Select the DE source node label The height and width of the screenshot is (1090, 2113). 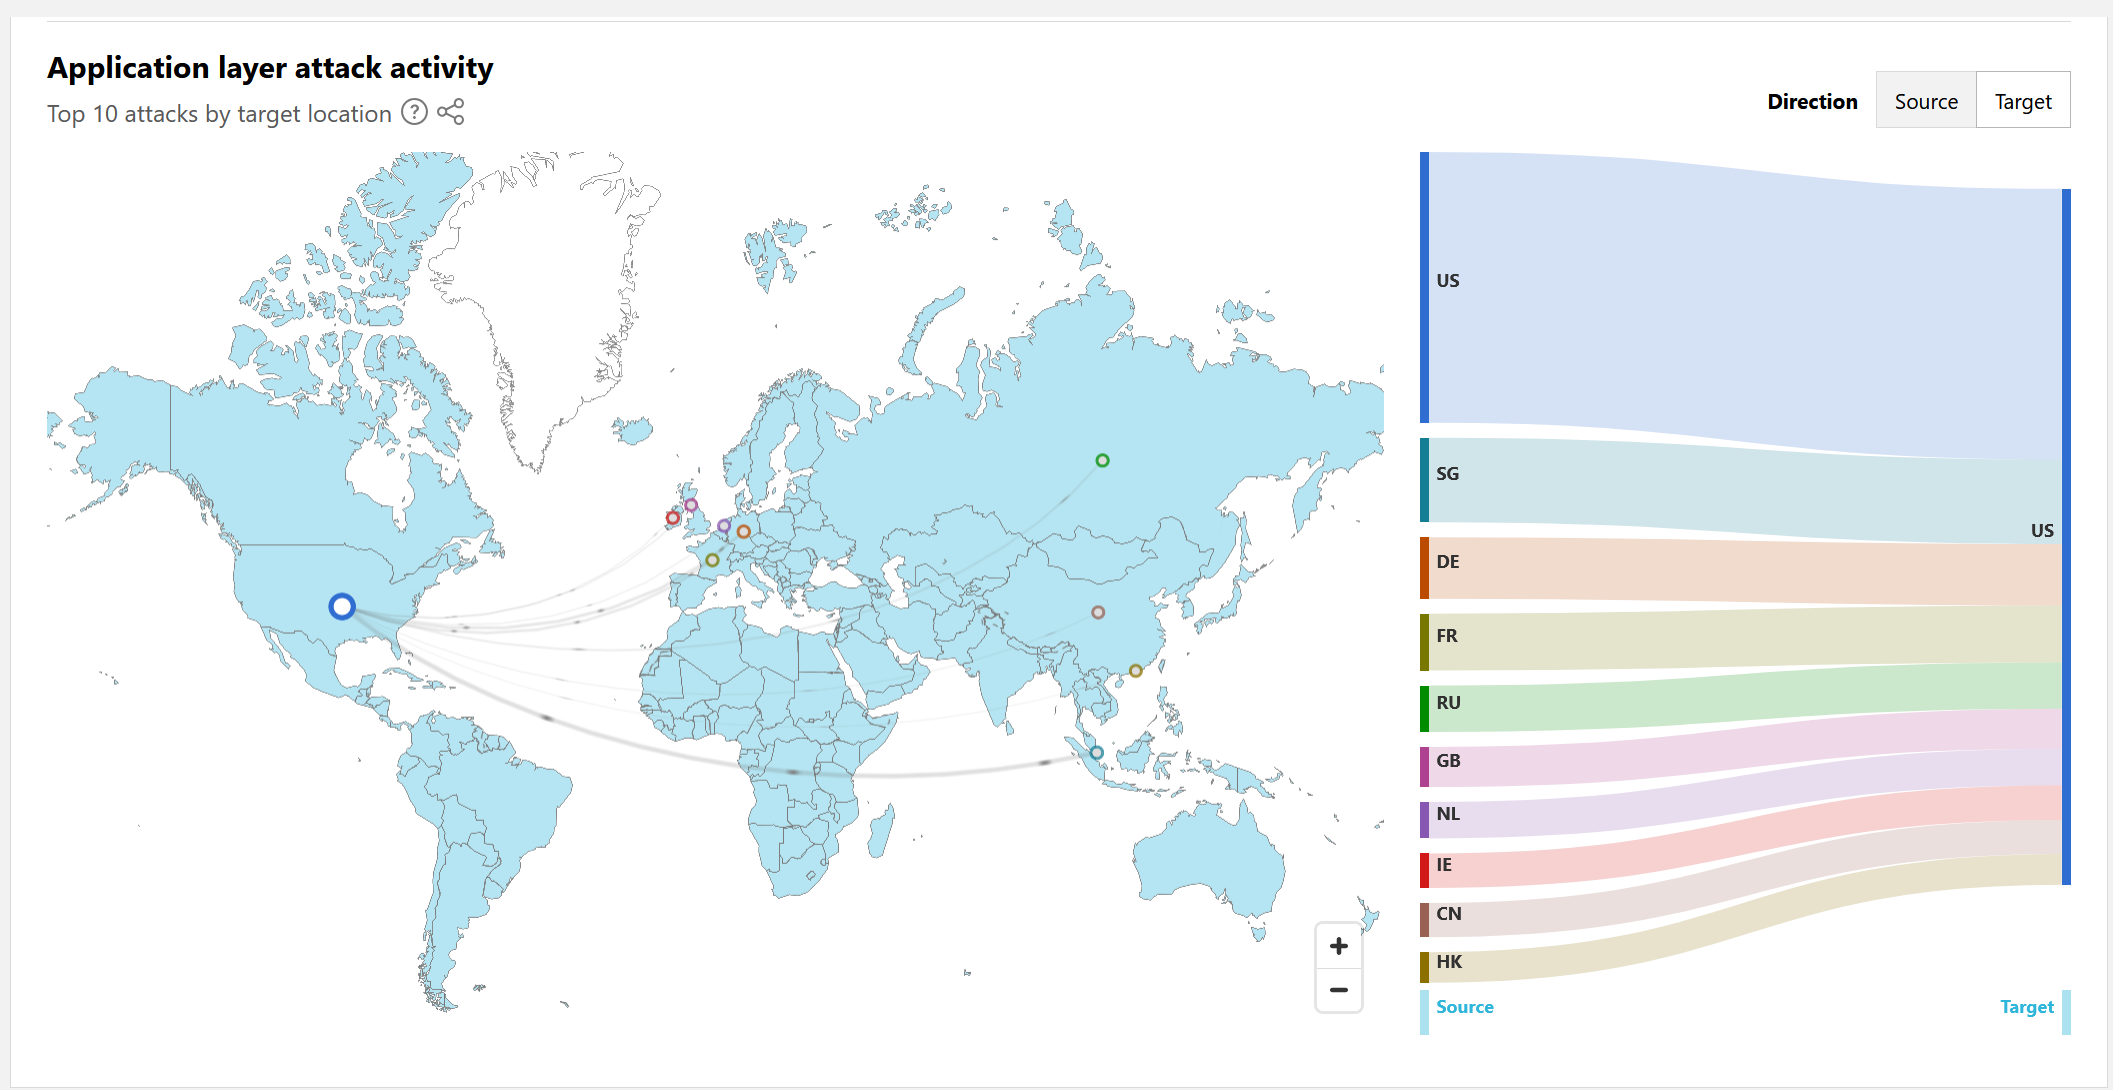tap(1448, 562)
